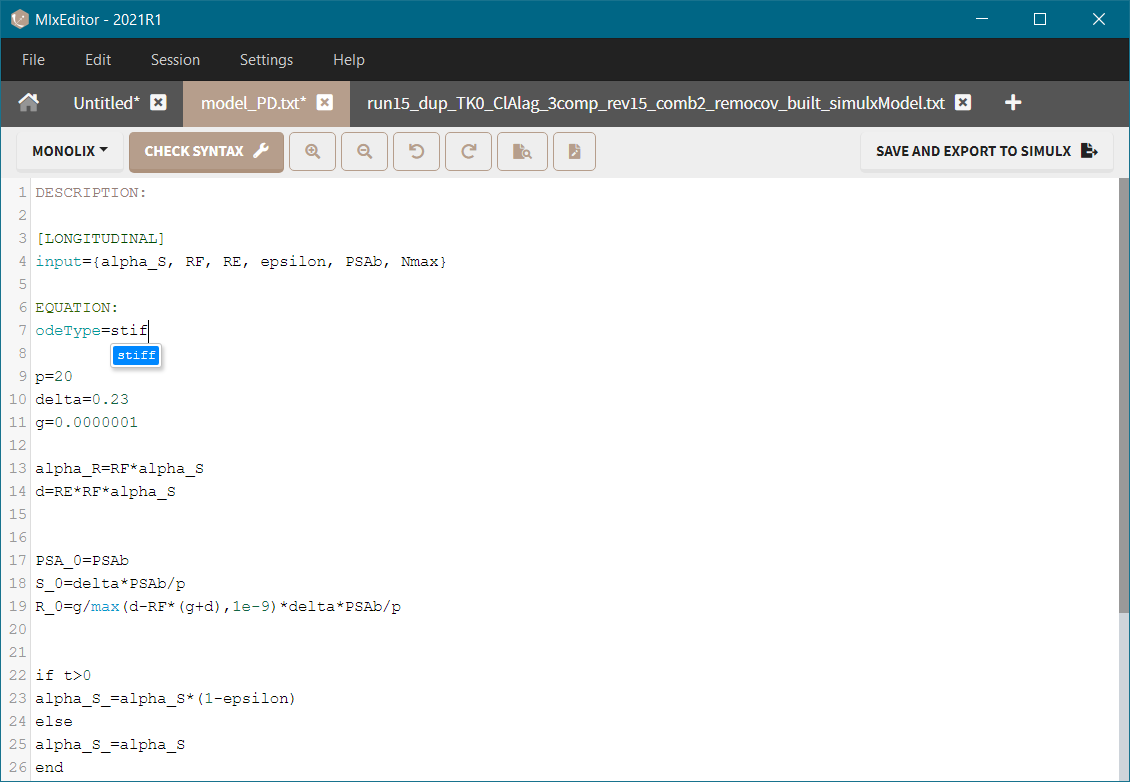This screenshot has width=1130, height=782.
Task: Click the document edit icon in the toolbar
Action: pos(574,151)
